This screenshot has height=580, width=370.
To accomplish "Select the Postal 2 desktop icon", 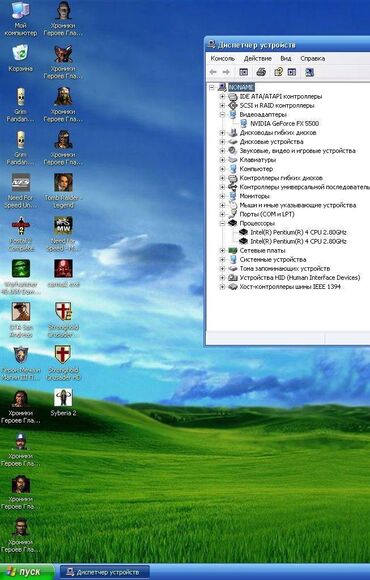I will 21,234.
